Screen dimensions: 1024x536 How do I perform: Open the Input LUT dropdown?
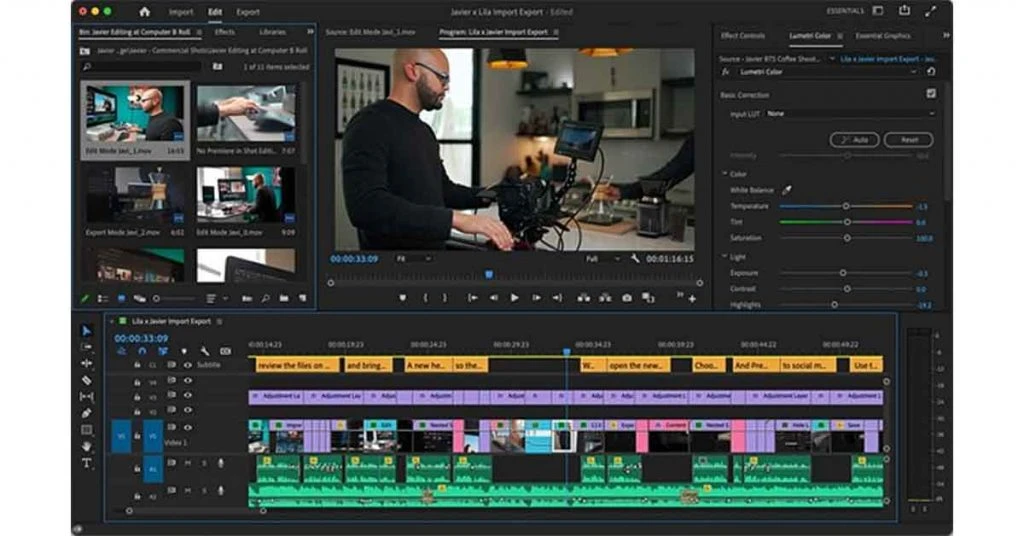[851, 114]
